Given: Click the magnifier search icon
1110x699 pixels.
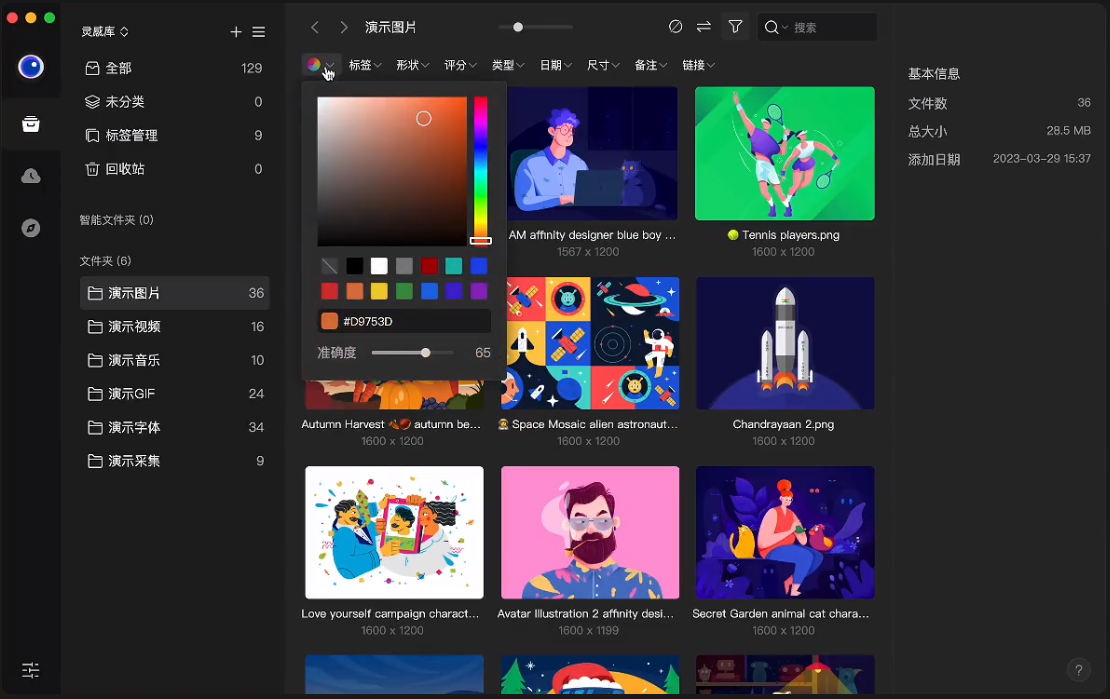Looking at the screenshot, I should click(771, 27).
